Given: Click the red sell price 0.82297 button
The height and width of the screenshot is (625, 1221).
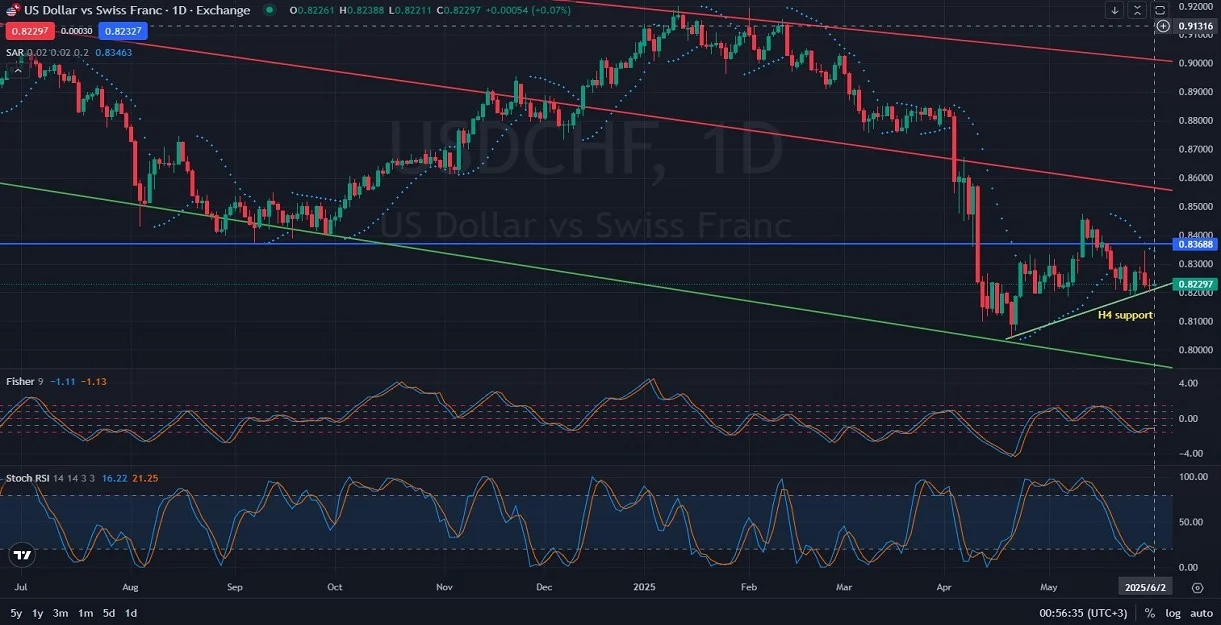Looking at the screenshot, I should point(29,31).
